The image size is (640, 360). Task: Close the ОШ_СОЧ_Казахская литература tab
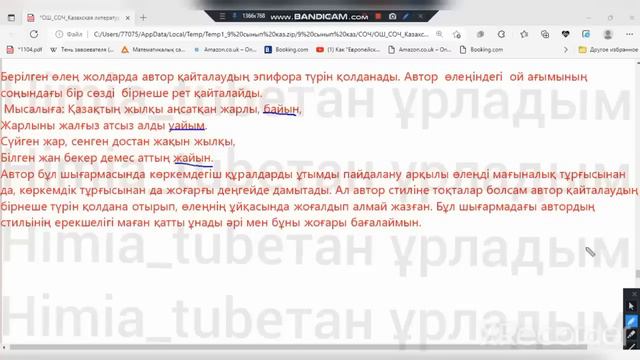pyautogui.click(x=128, y=18)
